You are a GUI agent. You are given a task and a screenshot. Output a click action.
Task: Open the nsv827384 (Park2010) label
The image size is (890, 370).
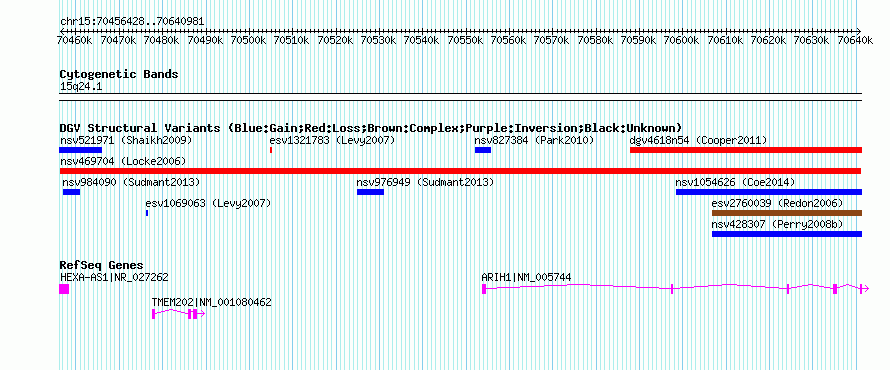point(534,140)
